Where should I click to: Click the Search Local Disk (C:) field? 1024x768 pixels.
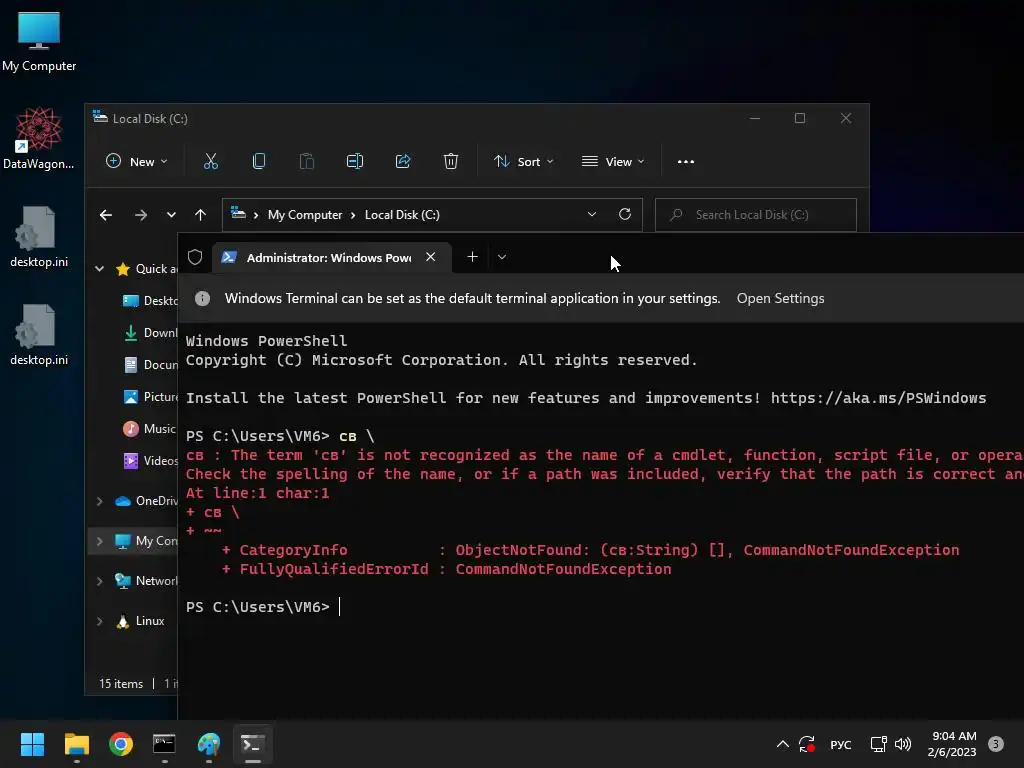pyautogui.click(x=756, y=215)
